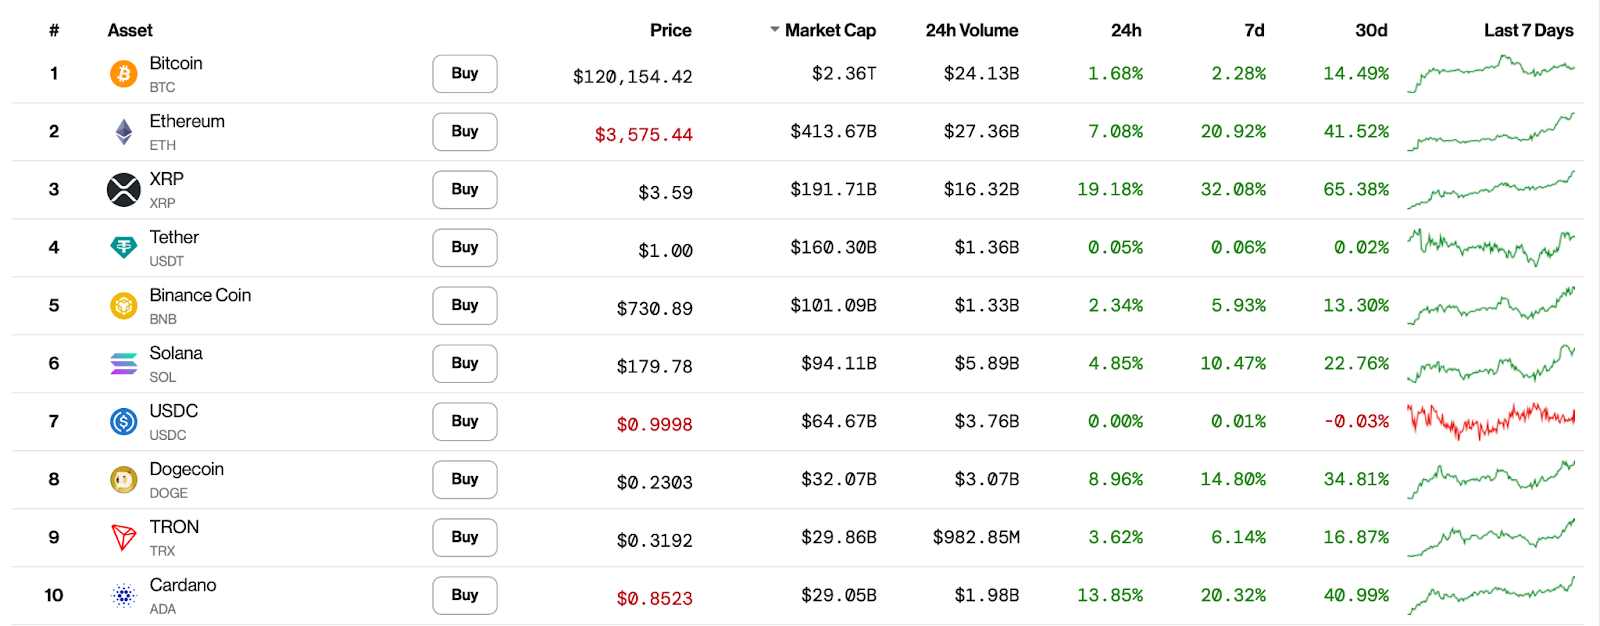1600x626 pixels.
Task: Click the Bitcoin orange logo icon
Action: click(123, 74)
